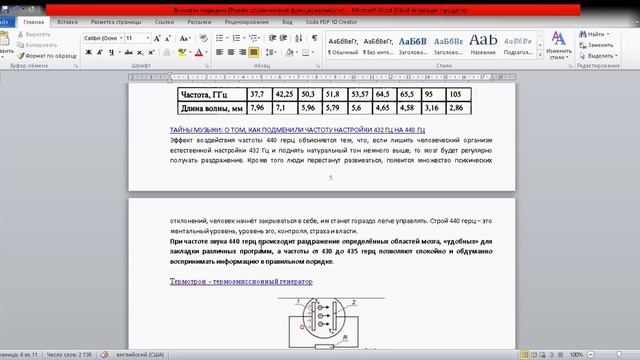Click the zoom out minus button

pos(591,355)
